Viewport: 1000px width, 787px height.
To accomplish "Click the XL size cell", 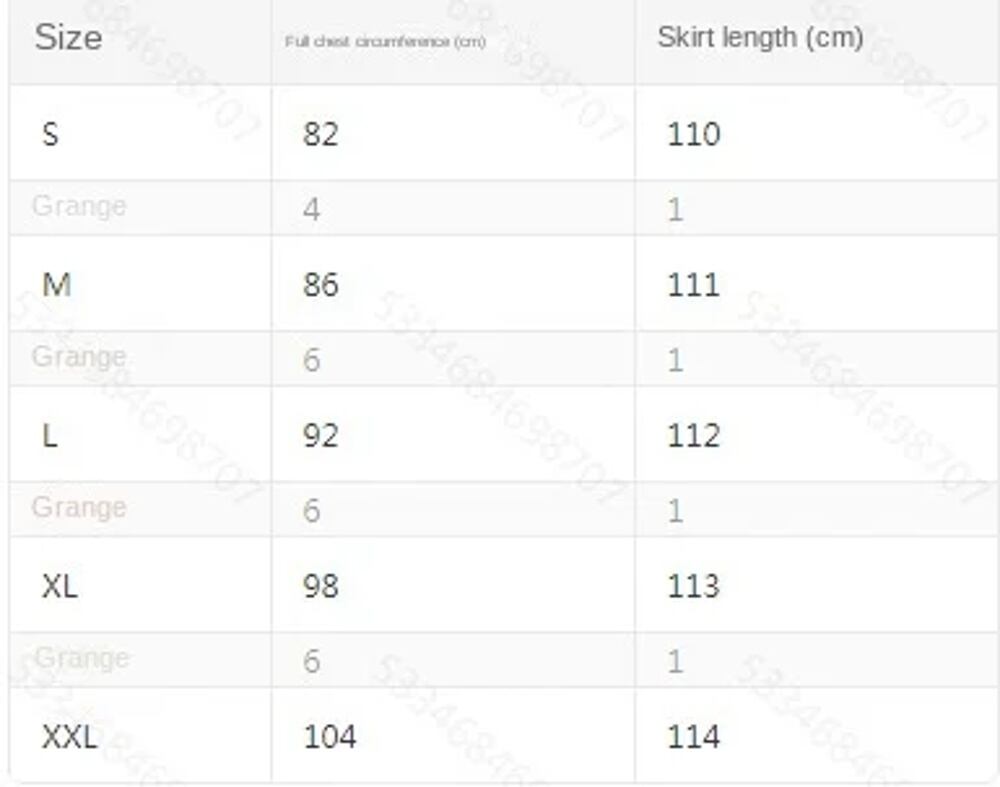I will [59, 585].
